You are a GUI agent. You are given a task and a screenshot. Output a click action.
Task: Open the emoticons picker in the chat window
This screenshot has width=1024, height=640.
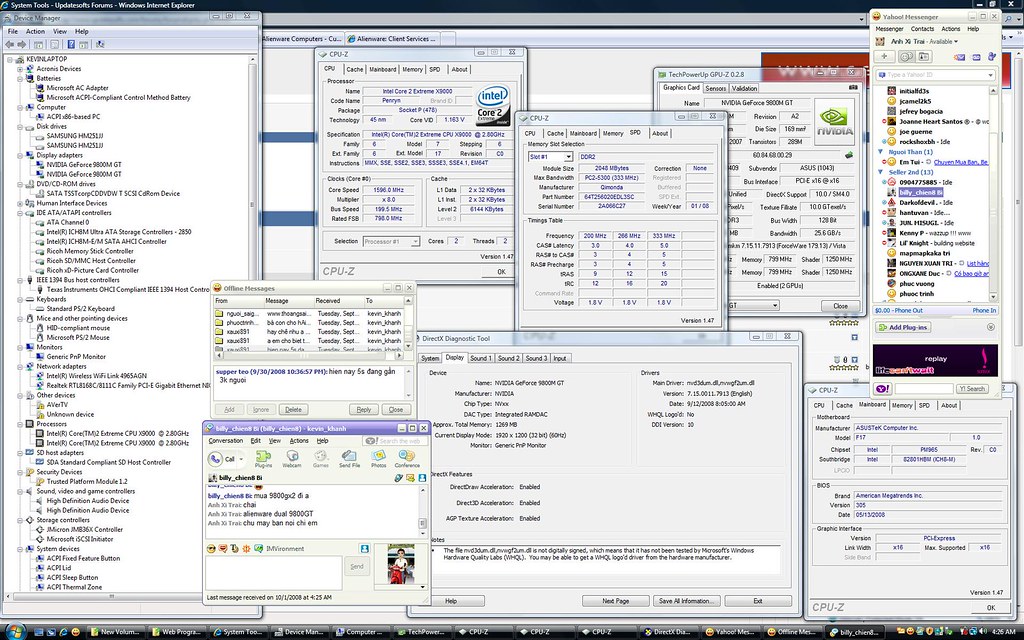pyautogui.click(x=211, y=549)
